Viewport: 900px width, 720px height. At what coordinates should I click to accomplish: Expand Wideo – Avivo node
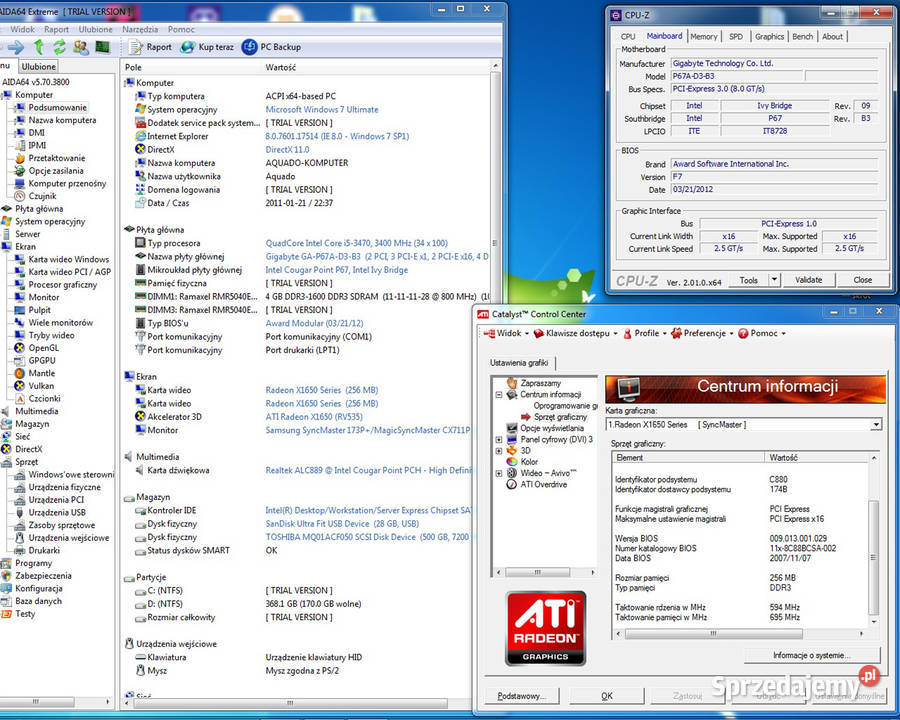coord(499,473)
